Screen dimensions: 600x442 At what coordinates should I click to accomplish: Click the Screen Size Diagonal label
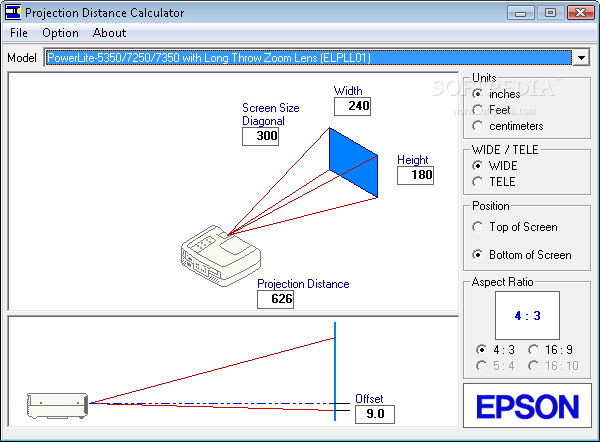pyautogui.click(x=271, y=114)
